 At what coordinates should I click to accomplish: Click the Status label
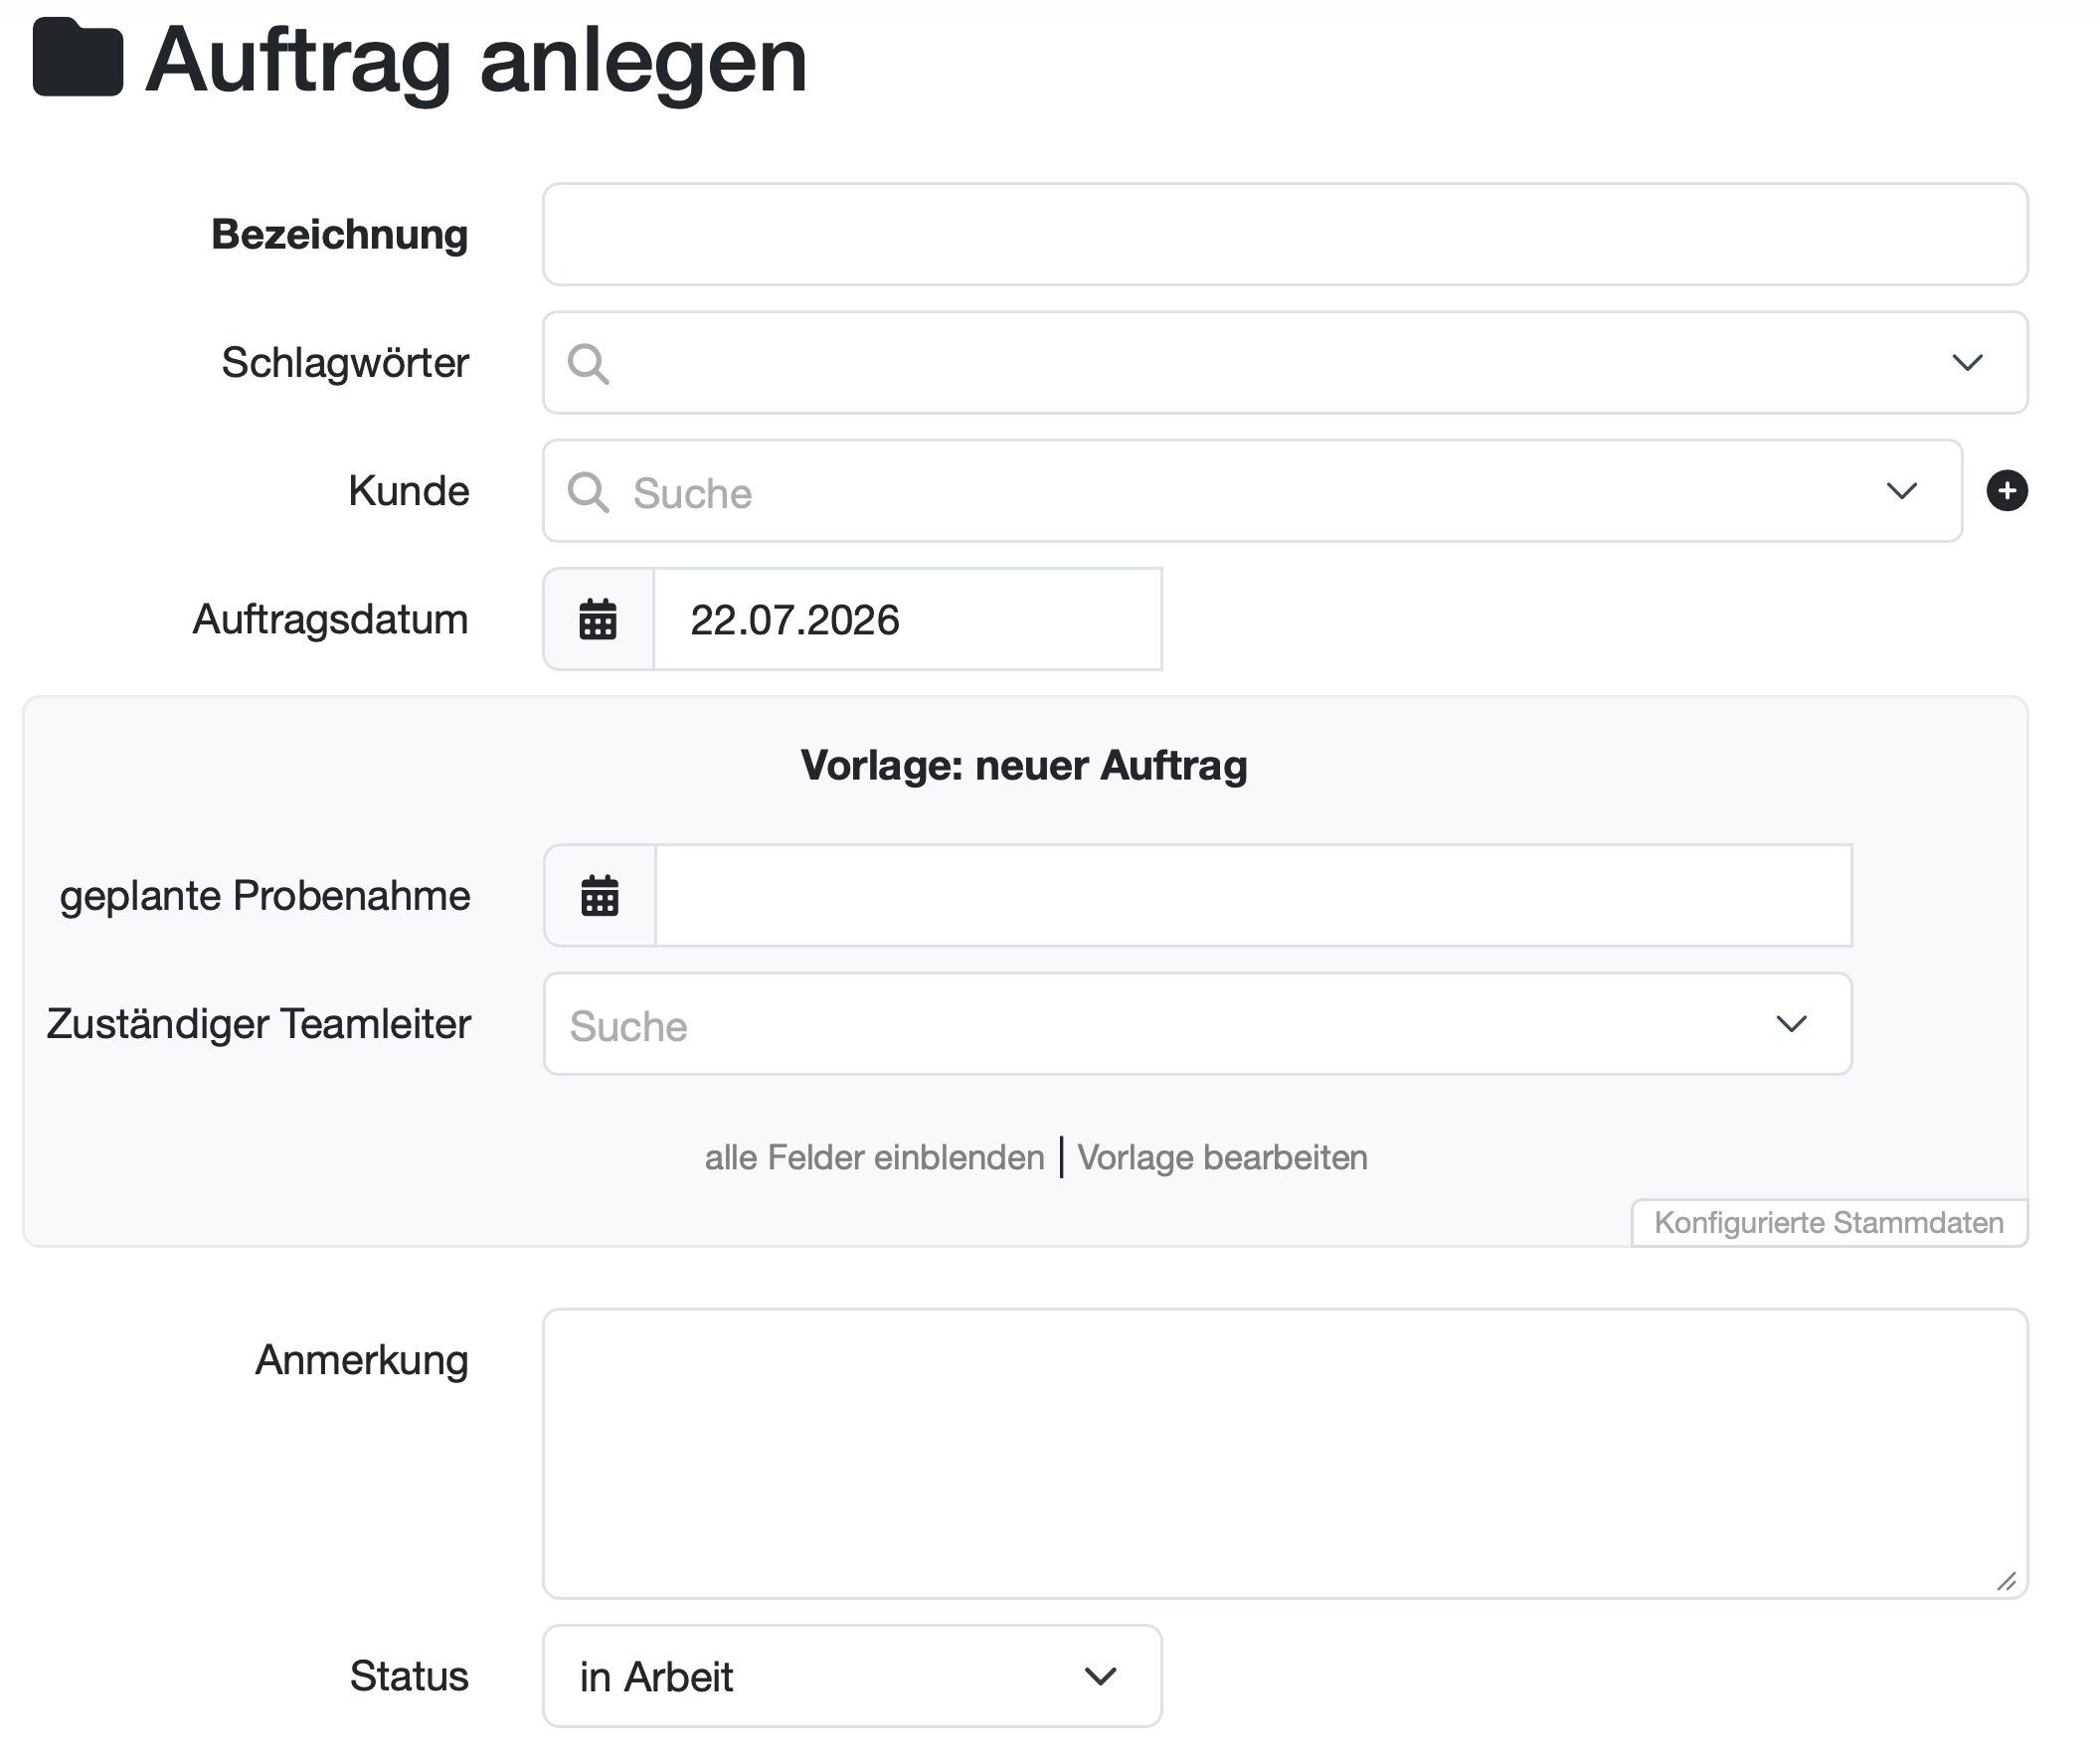(409, 1677)
